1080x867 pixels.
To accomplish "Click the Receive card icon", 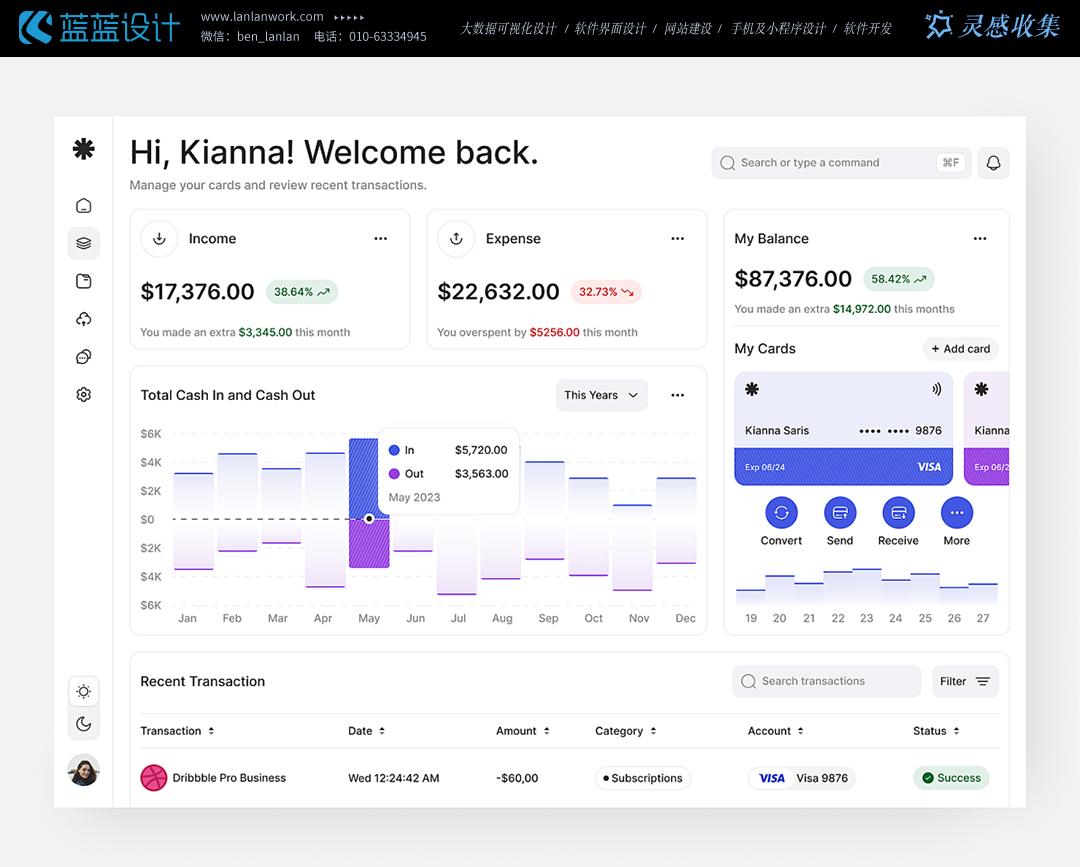I will point(898,513).
